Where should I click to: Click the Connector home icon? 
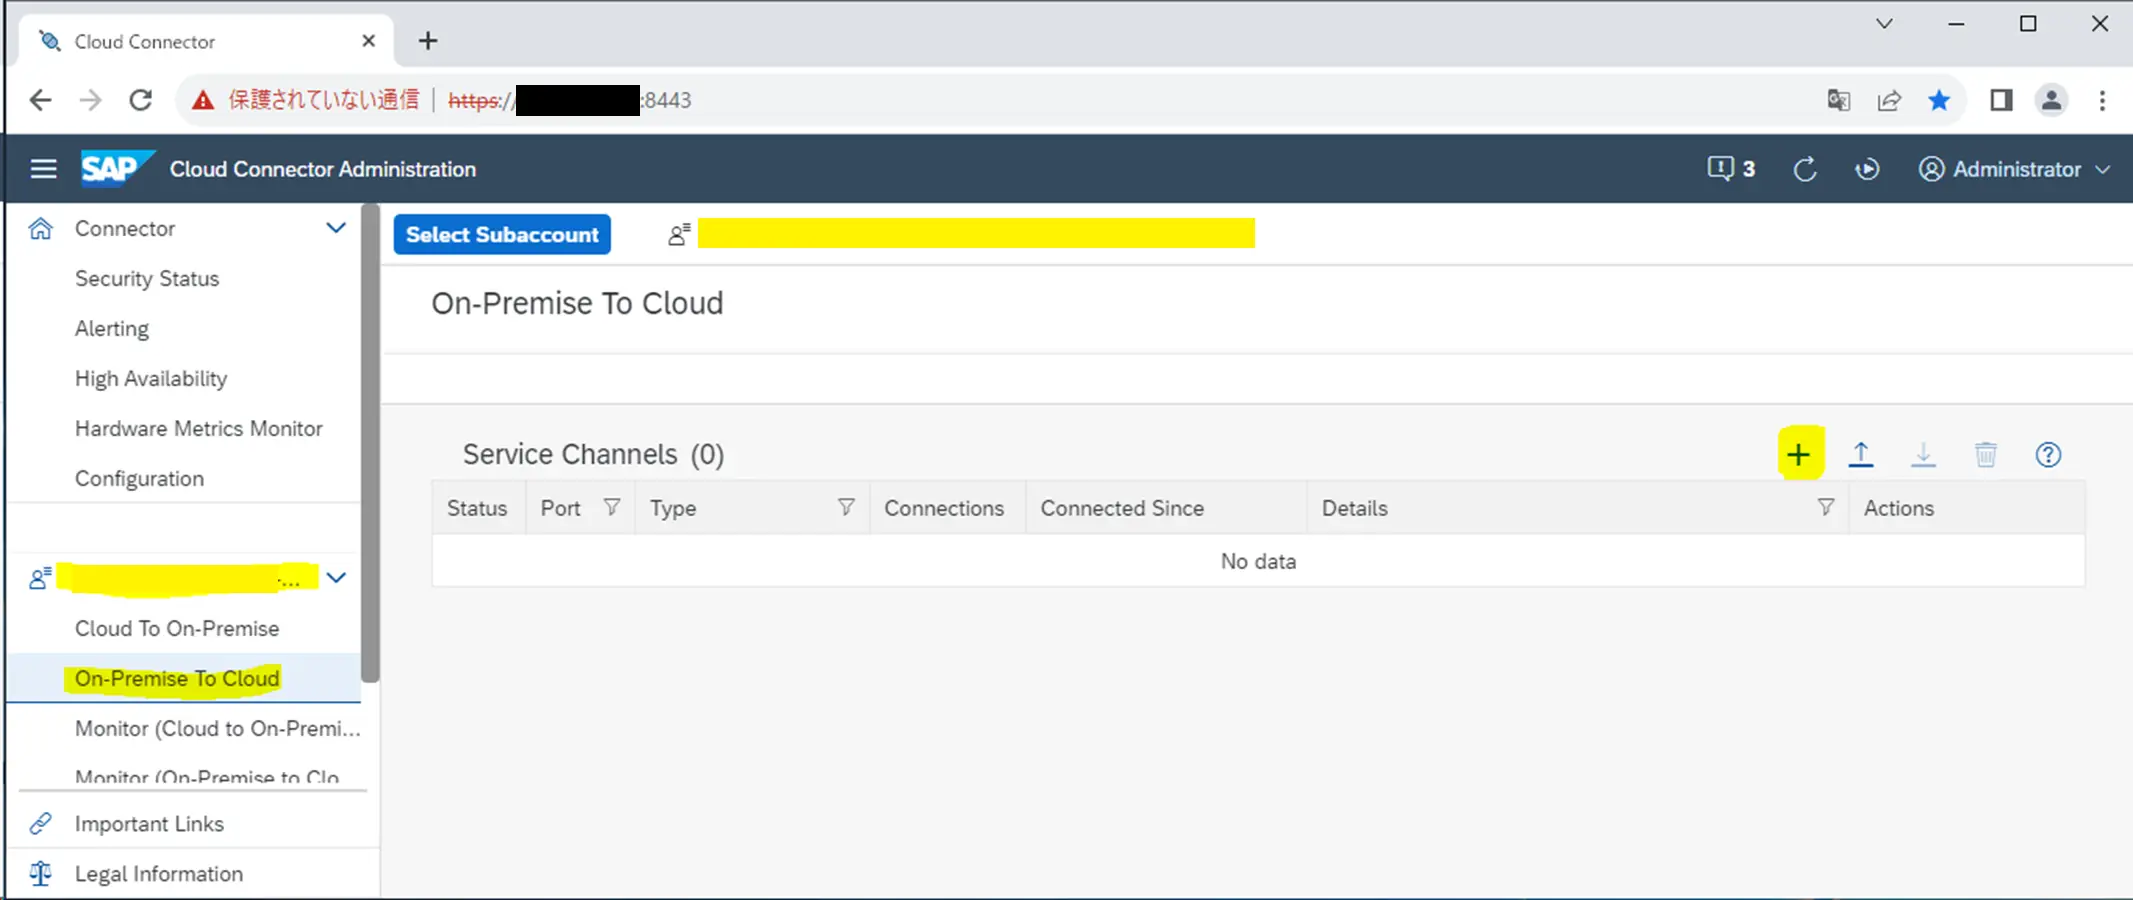pyautogui.click(x=40, y=228)
